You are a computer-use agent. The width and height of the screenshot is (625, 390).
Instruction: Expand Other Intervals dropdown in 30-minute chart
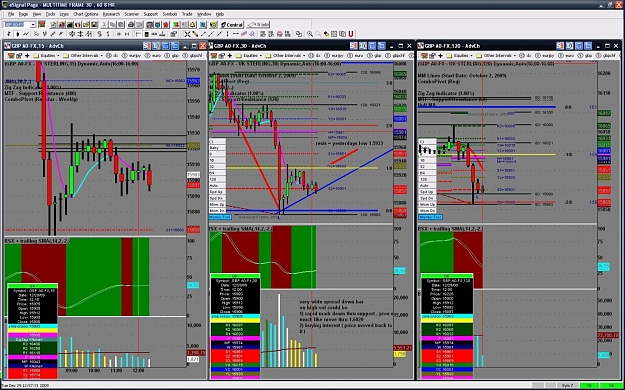[286, 55]
